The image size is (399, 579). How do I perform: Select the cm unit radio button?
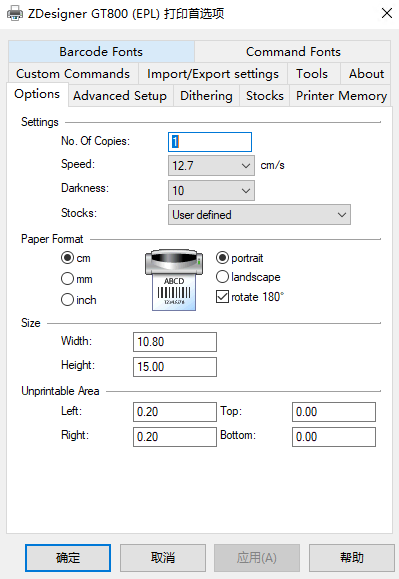(x=68, y=257)
